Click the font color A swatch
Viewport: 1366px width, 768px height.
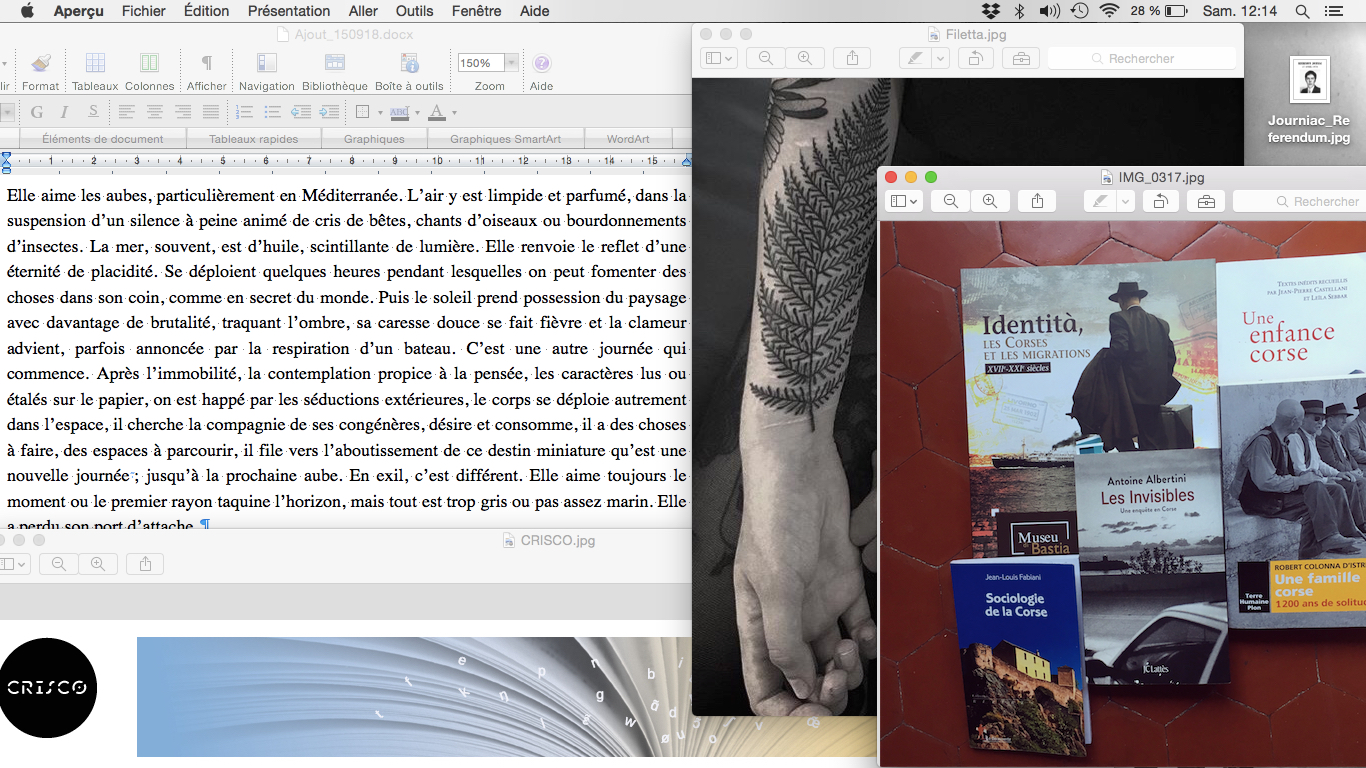(436, 112)
